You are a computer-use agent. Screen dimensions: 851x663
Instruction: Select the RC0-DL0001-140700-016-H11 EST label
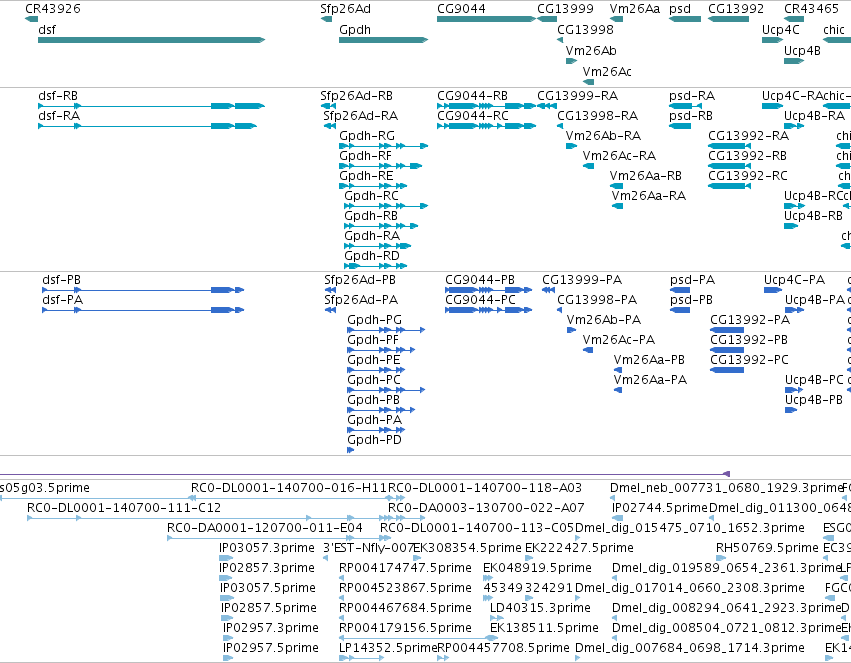coord(289,488)
